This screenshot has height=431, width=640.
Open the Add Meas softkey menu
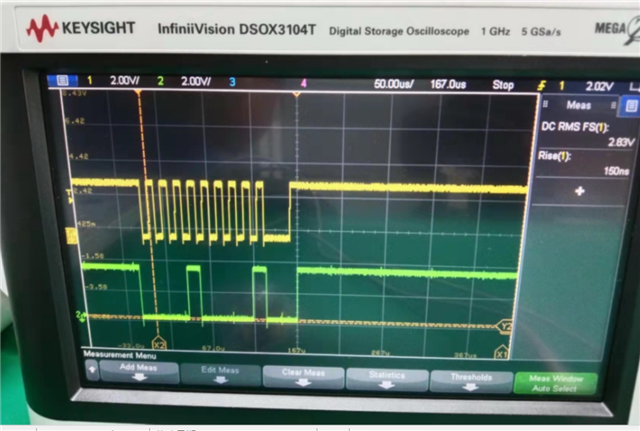[139, 372]
